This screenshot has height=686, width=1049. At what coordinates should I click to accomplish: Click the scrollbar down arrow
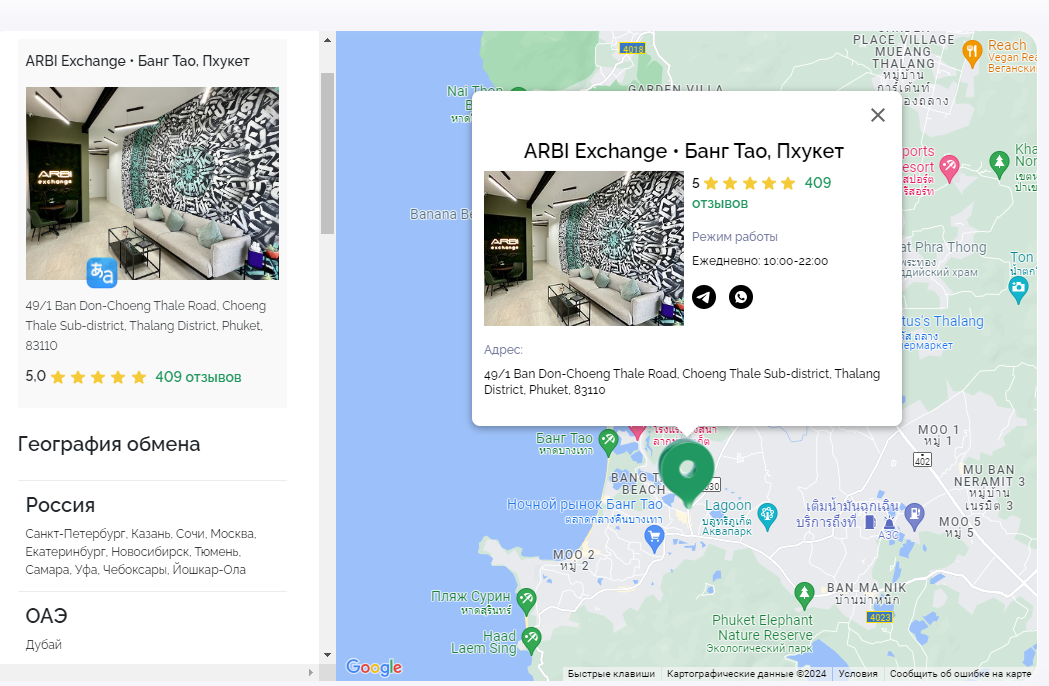point(327,655)
